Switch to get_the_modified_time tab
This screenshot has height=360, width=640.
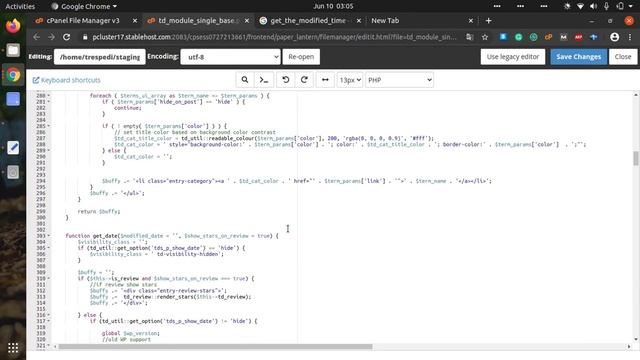[308, 20]
